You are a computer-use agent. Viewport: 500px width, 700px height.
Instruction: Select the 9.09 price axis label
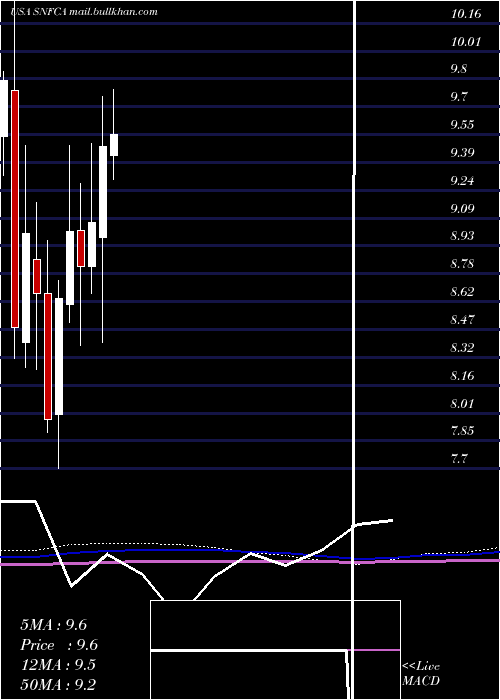[462, 208]
